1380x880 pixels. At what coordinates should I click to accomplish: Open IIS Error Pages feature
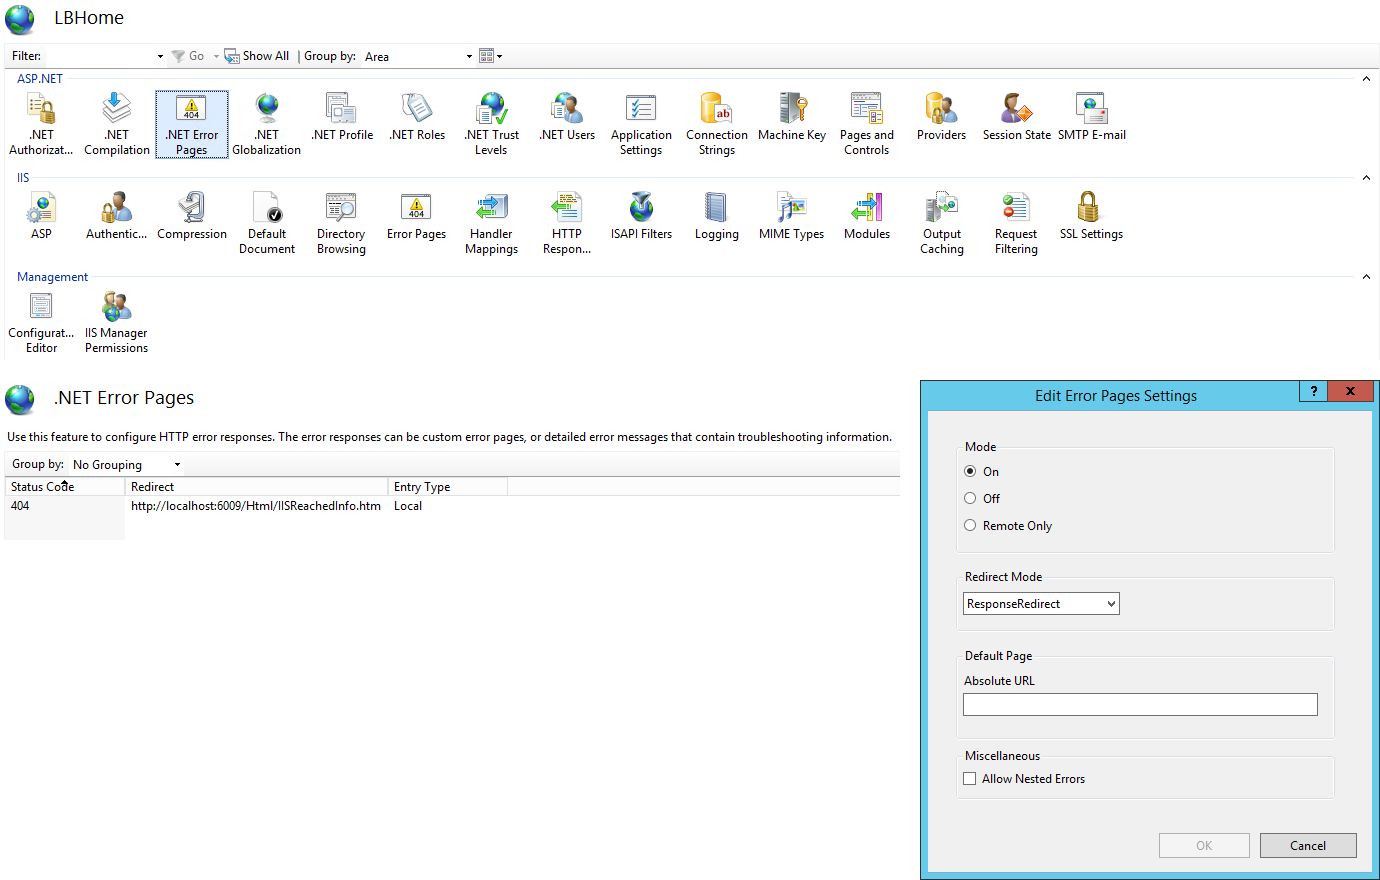(x=417, y=217)
